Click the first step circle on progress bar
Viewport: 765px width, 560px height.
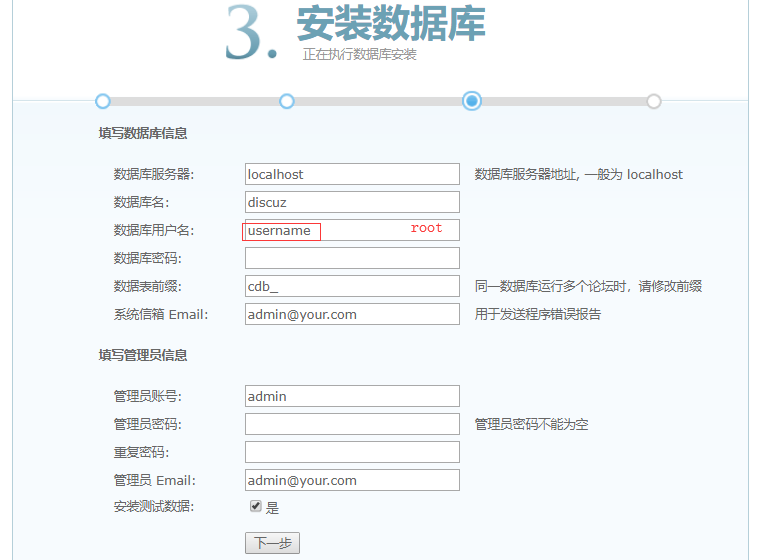click(102, 101)
